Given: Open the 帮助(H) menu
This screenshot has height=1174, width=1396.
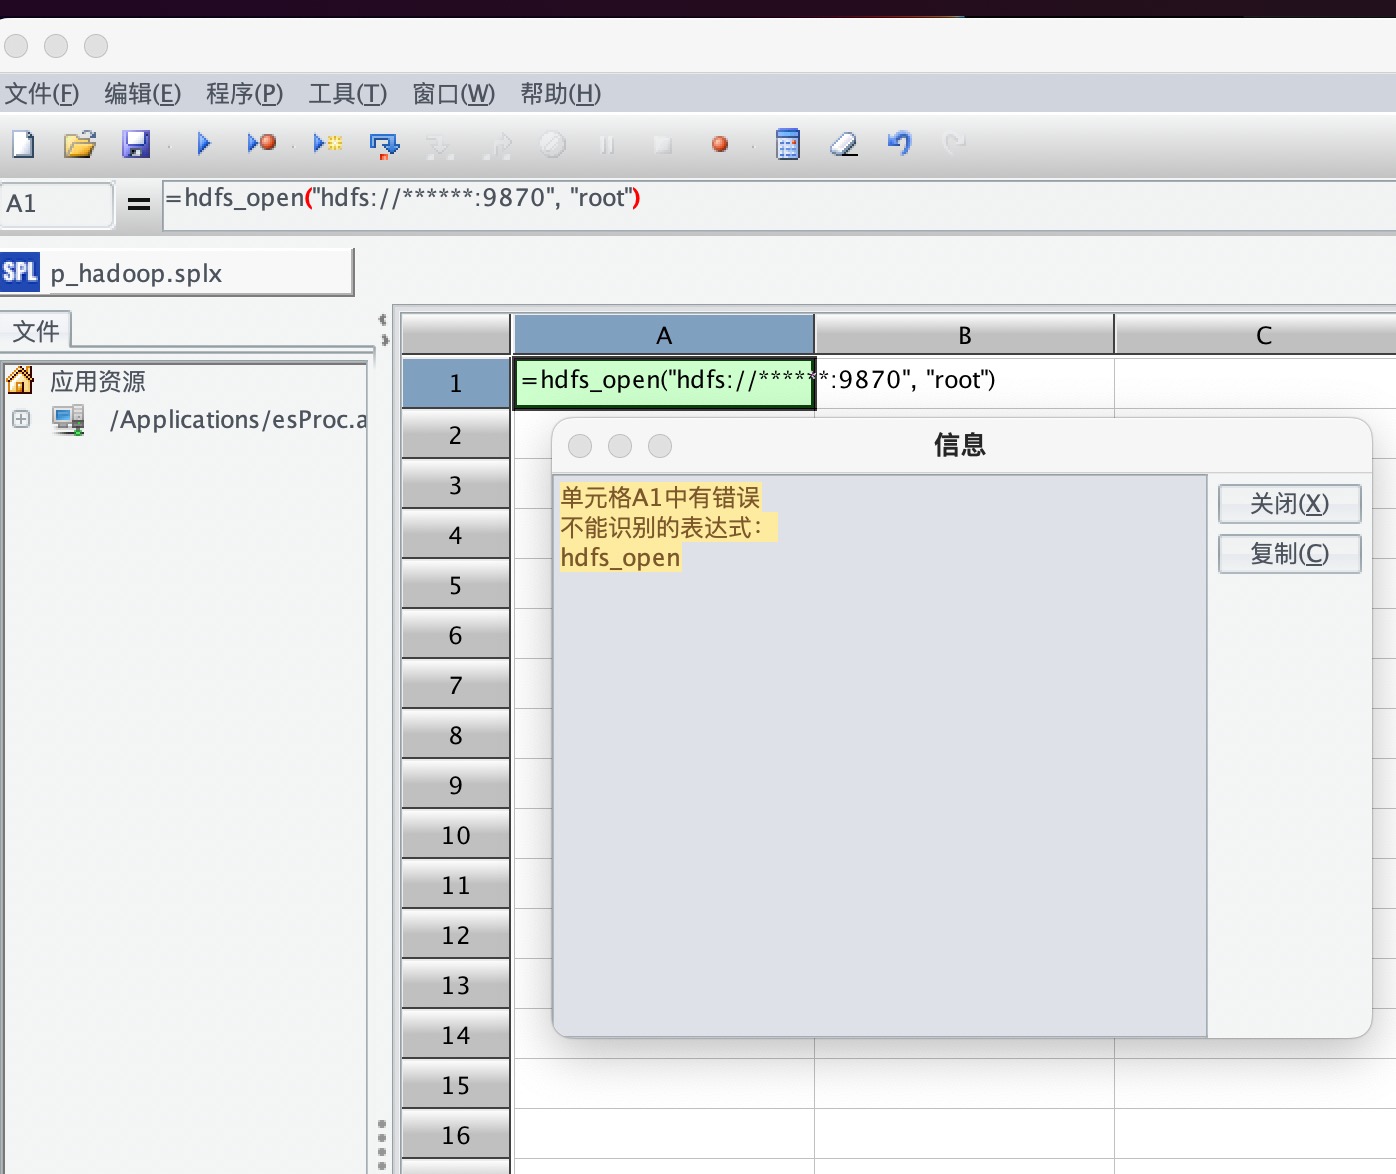Looking at the screenshot, I should point(561,94).
